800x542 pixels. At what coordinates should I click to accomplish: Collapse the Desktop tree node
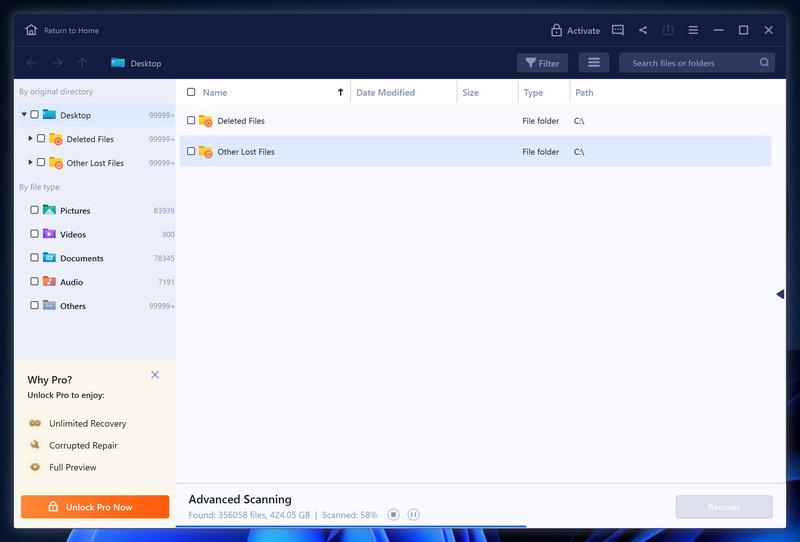24,115
